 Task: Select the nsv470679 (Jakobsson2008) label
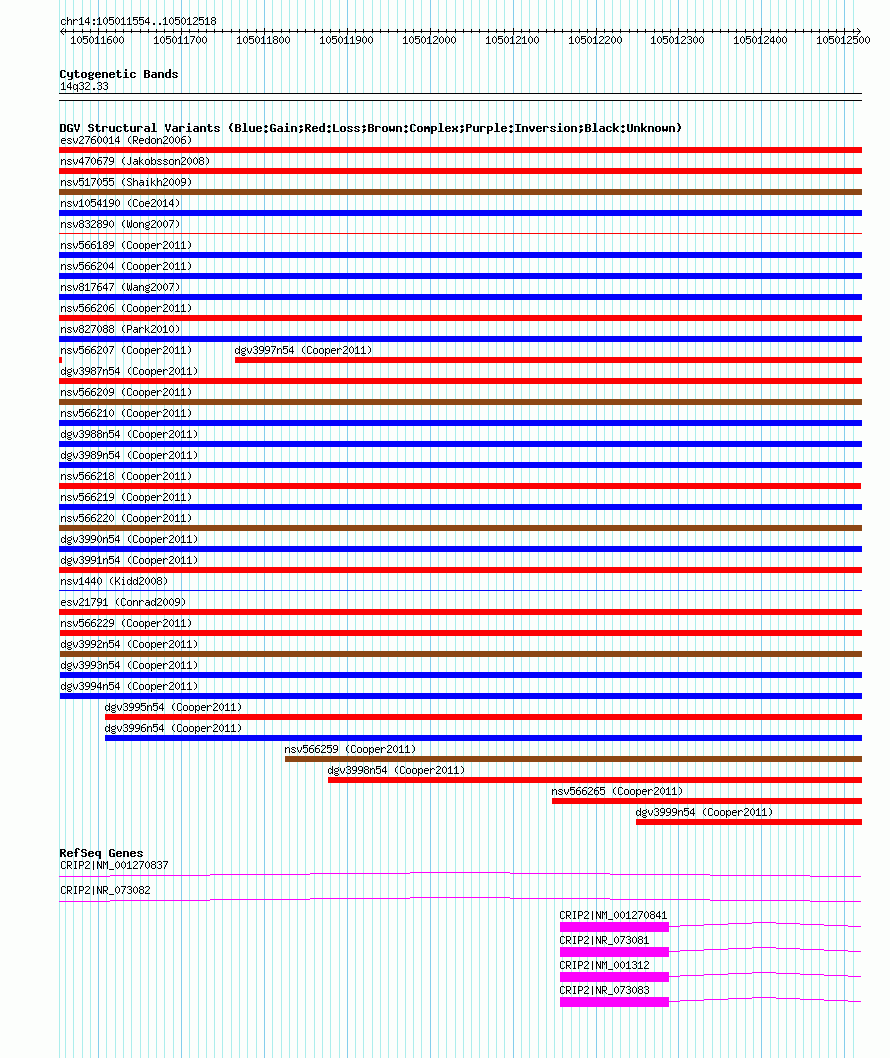click(135, 161)
